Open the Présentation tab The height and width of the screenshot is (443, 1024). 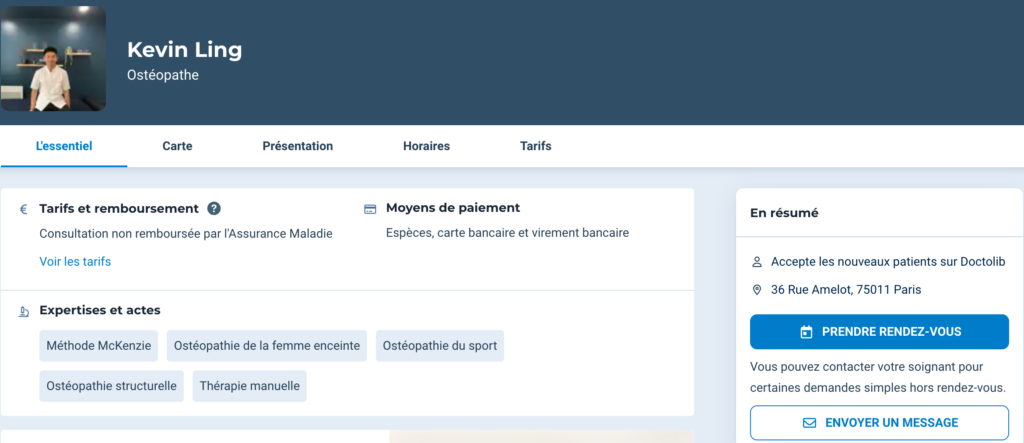click(297, 146)
